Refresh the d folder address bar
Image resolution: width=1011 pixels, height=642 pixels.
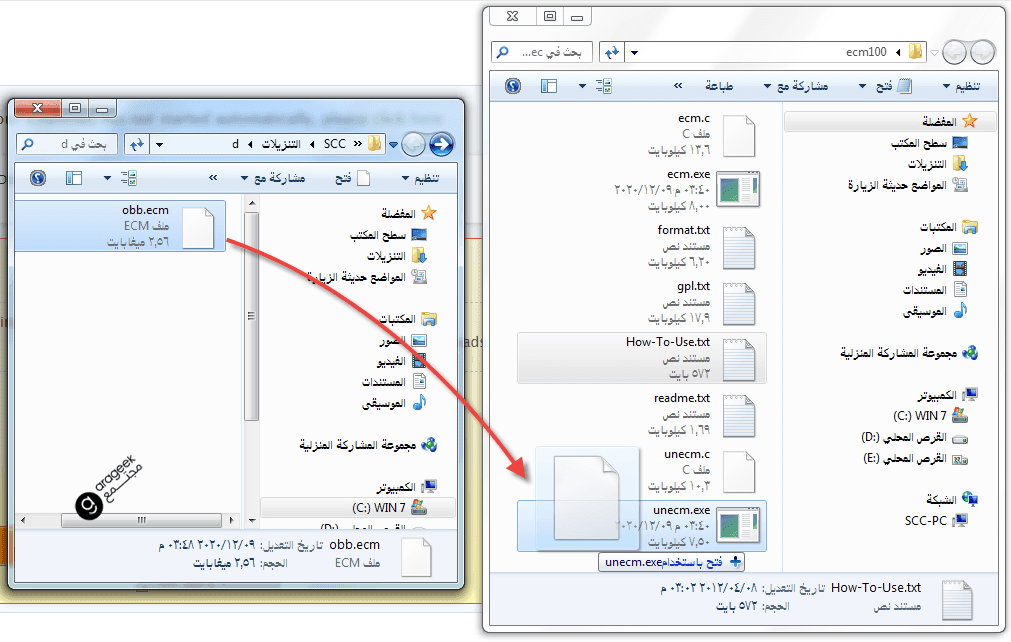click(x=137, y=144)
